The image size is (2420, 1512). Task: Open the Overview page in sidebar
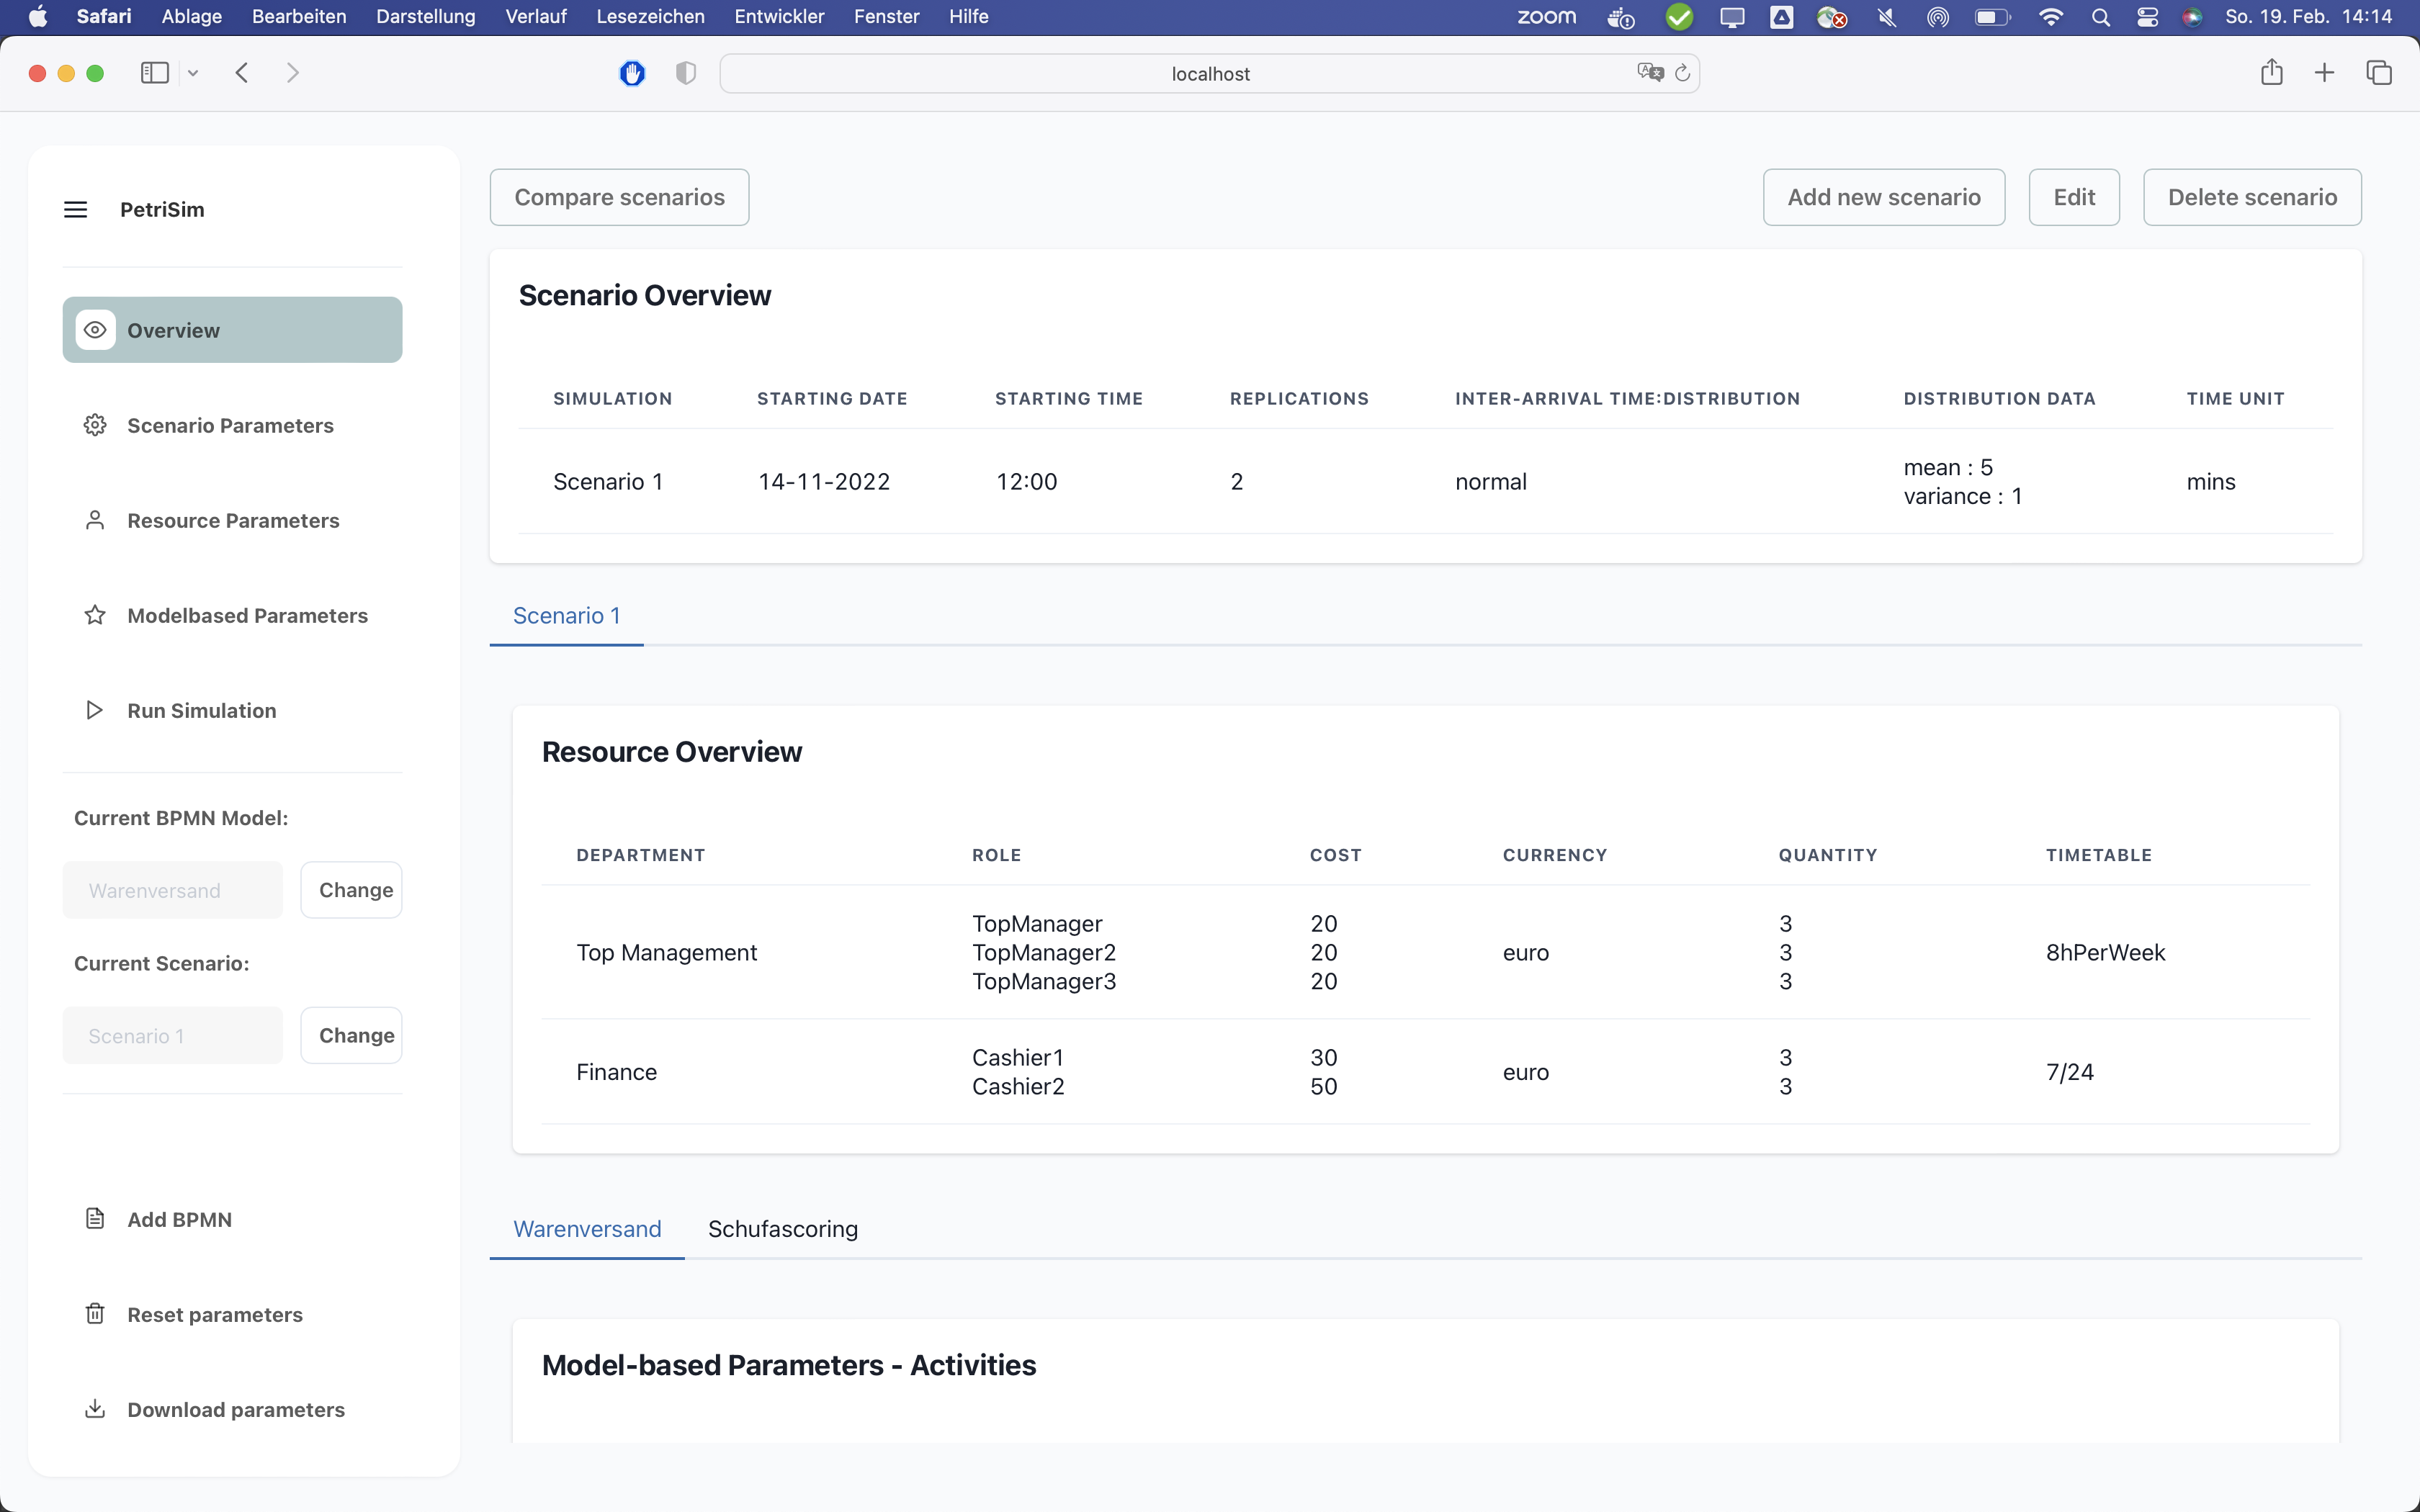pyautogui.click(x=232, y=330)
